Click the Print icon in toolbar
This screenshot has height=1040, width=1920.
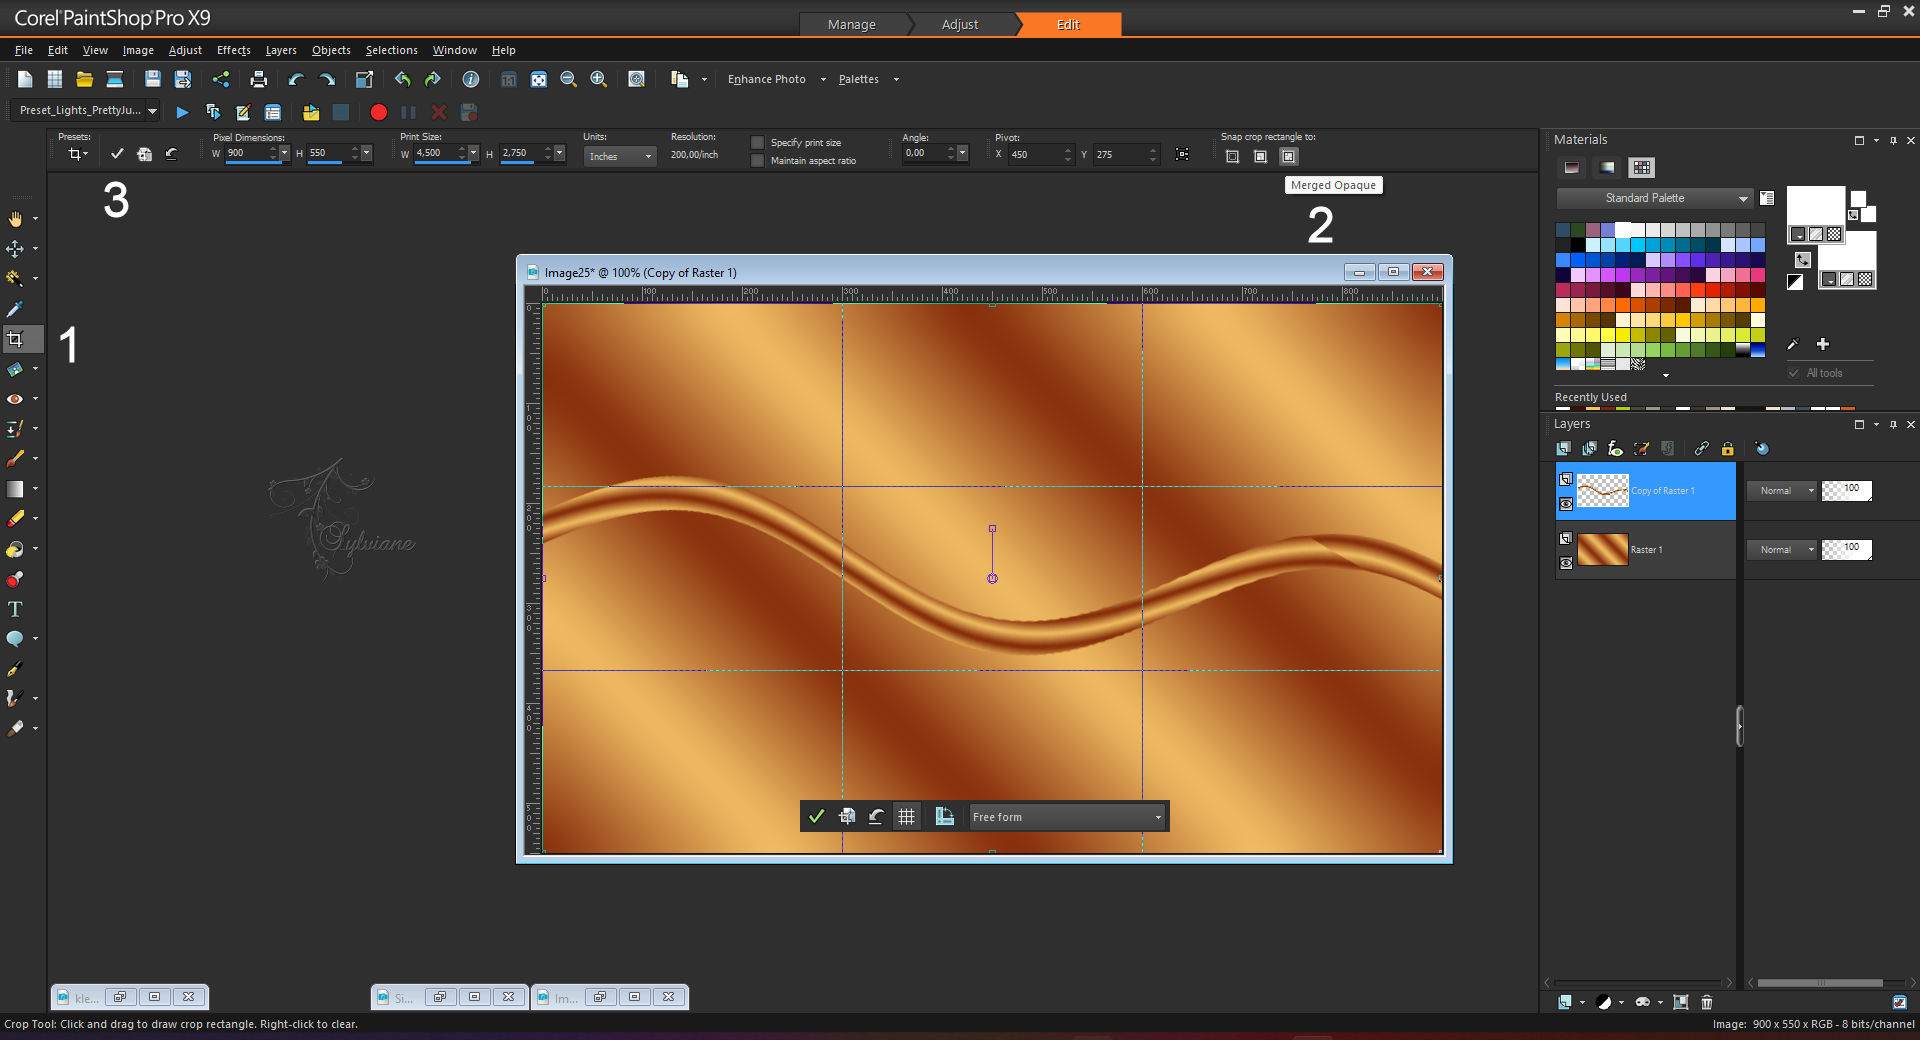[x=259, y=79]
